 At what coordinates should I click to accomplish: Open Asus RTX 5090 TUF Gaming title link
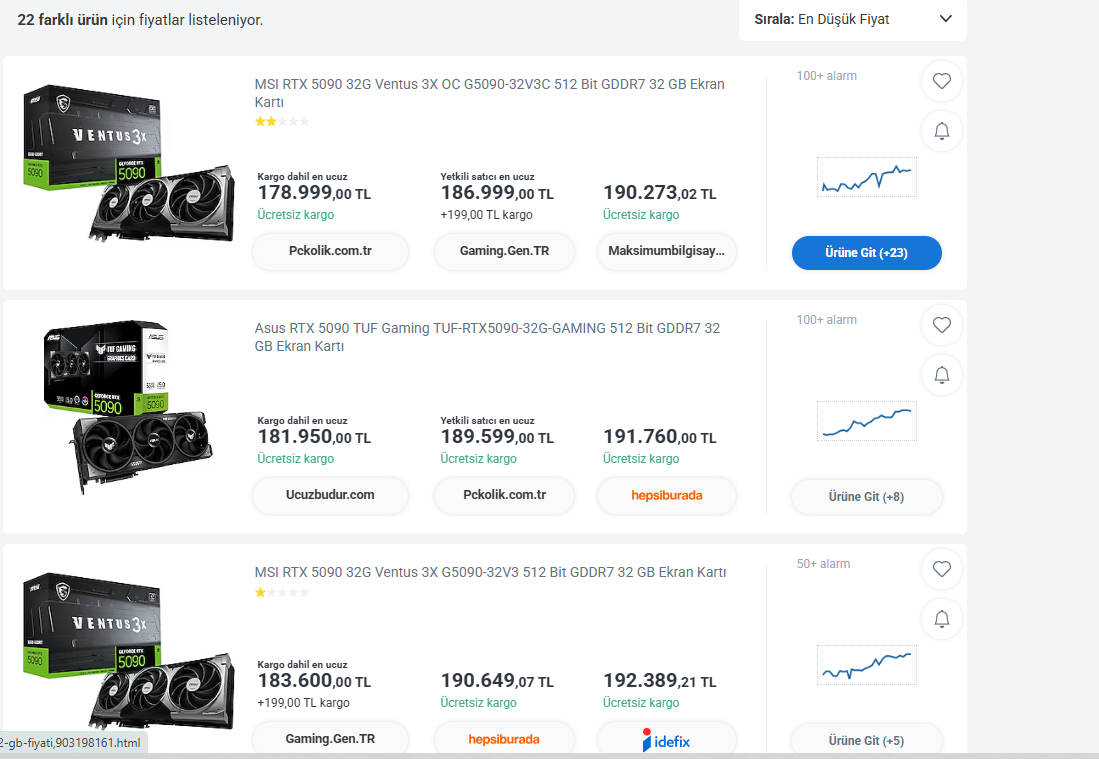(x=487, y=337)
